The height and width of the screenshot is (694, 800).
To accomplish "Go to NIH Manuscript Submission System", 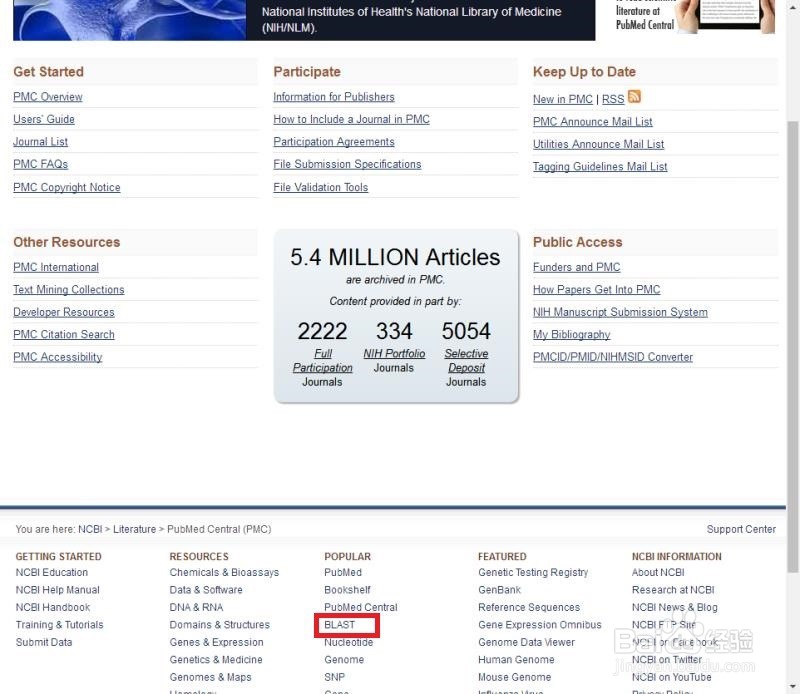I will [x=620, y=312].
